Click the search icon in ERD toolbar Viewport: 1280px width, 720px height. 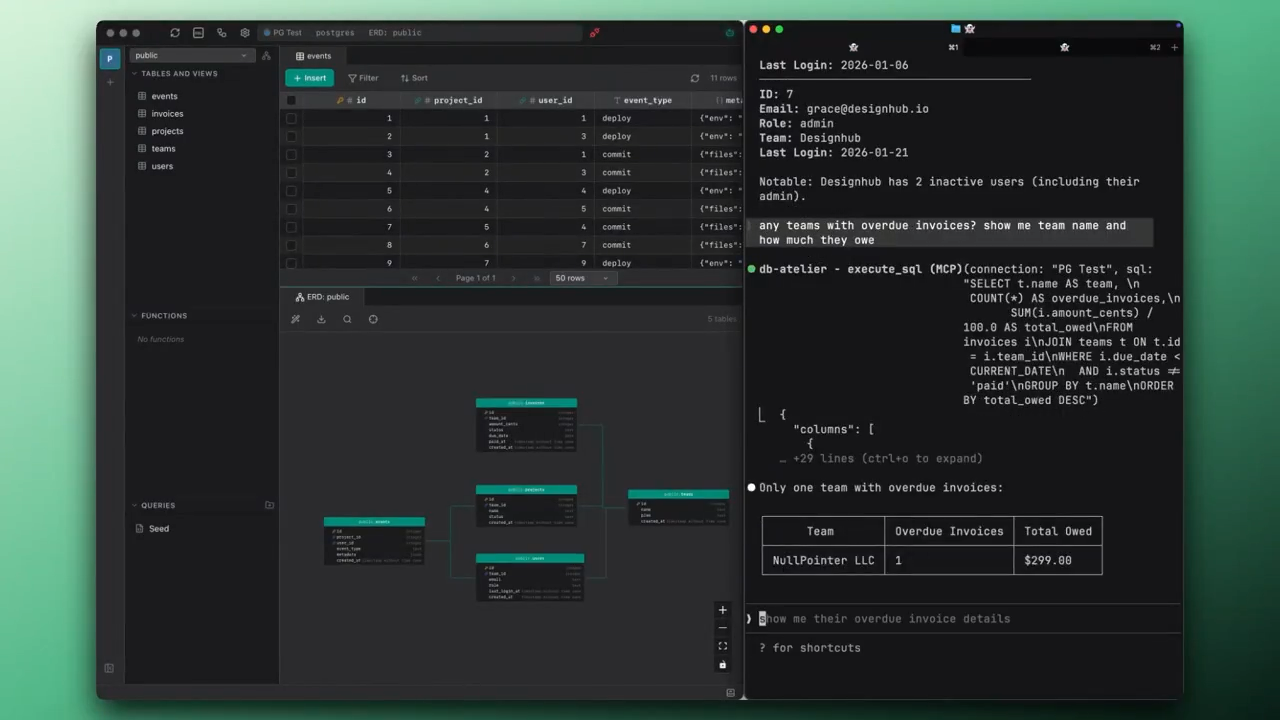click(347, 320)
